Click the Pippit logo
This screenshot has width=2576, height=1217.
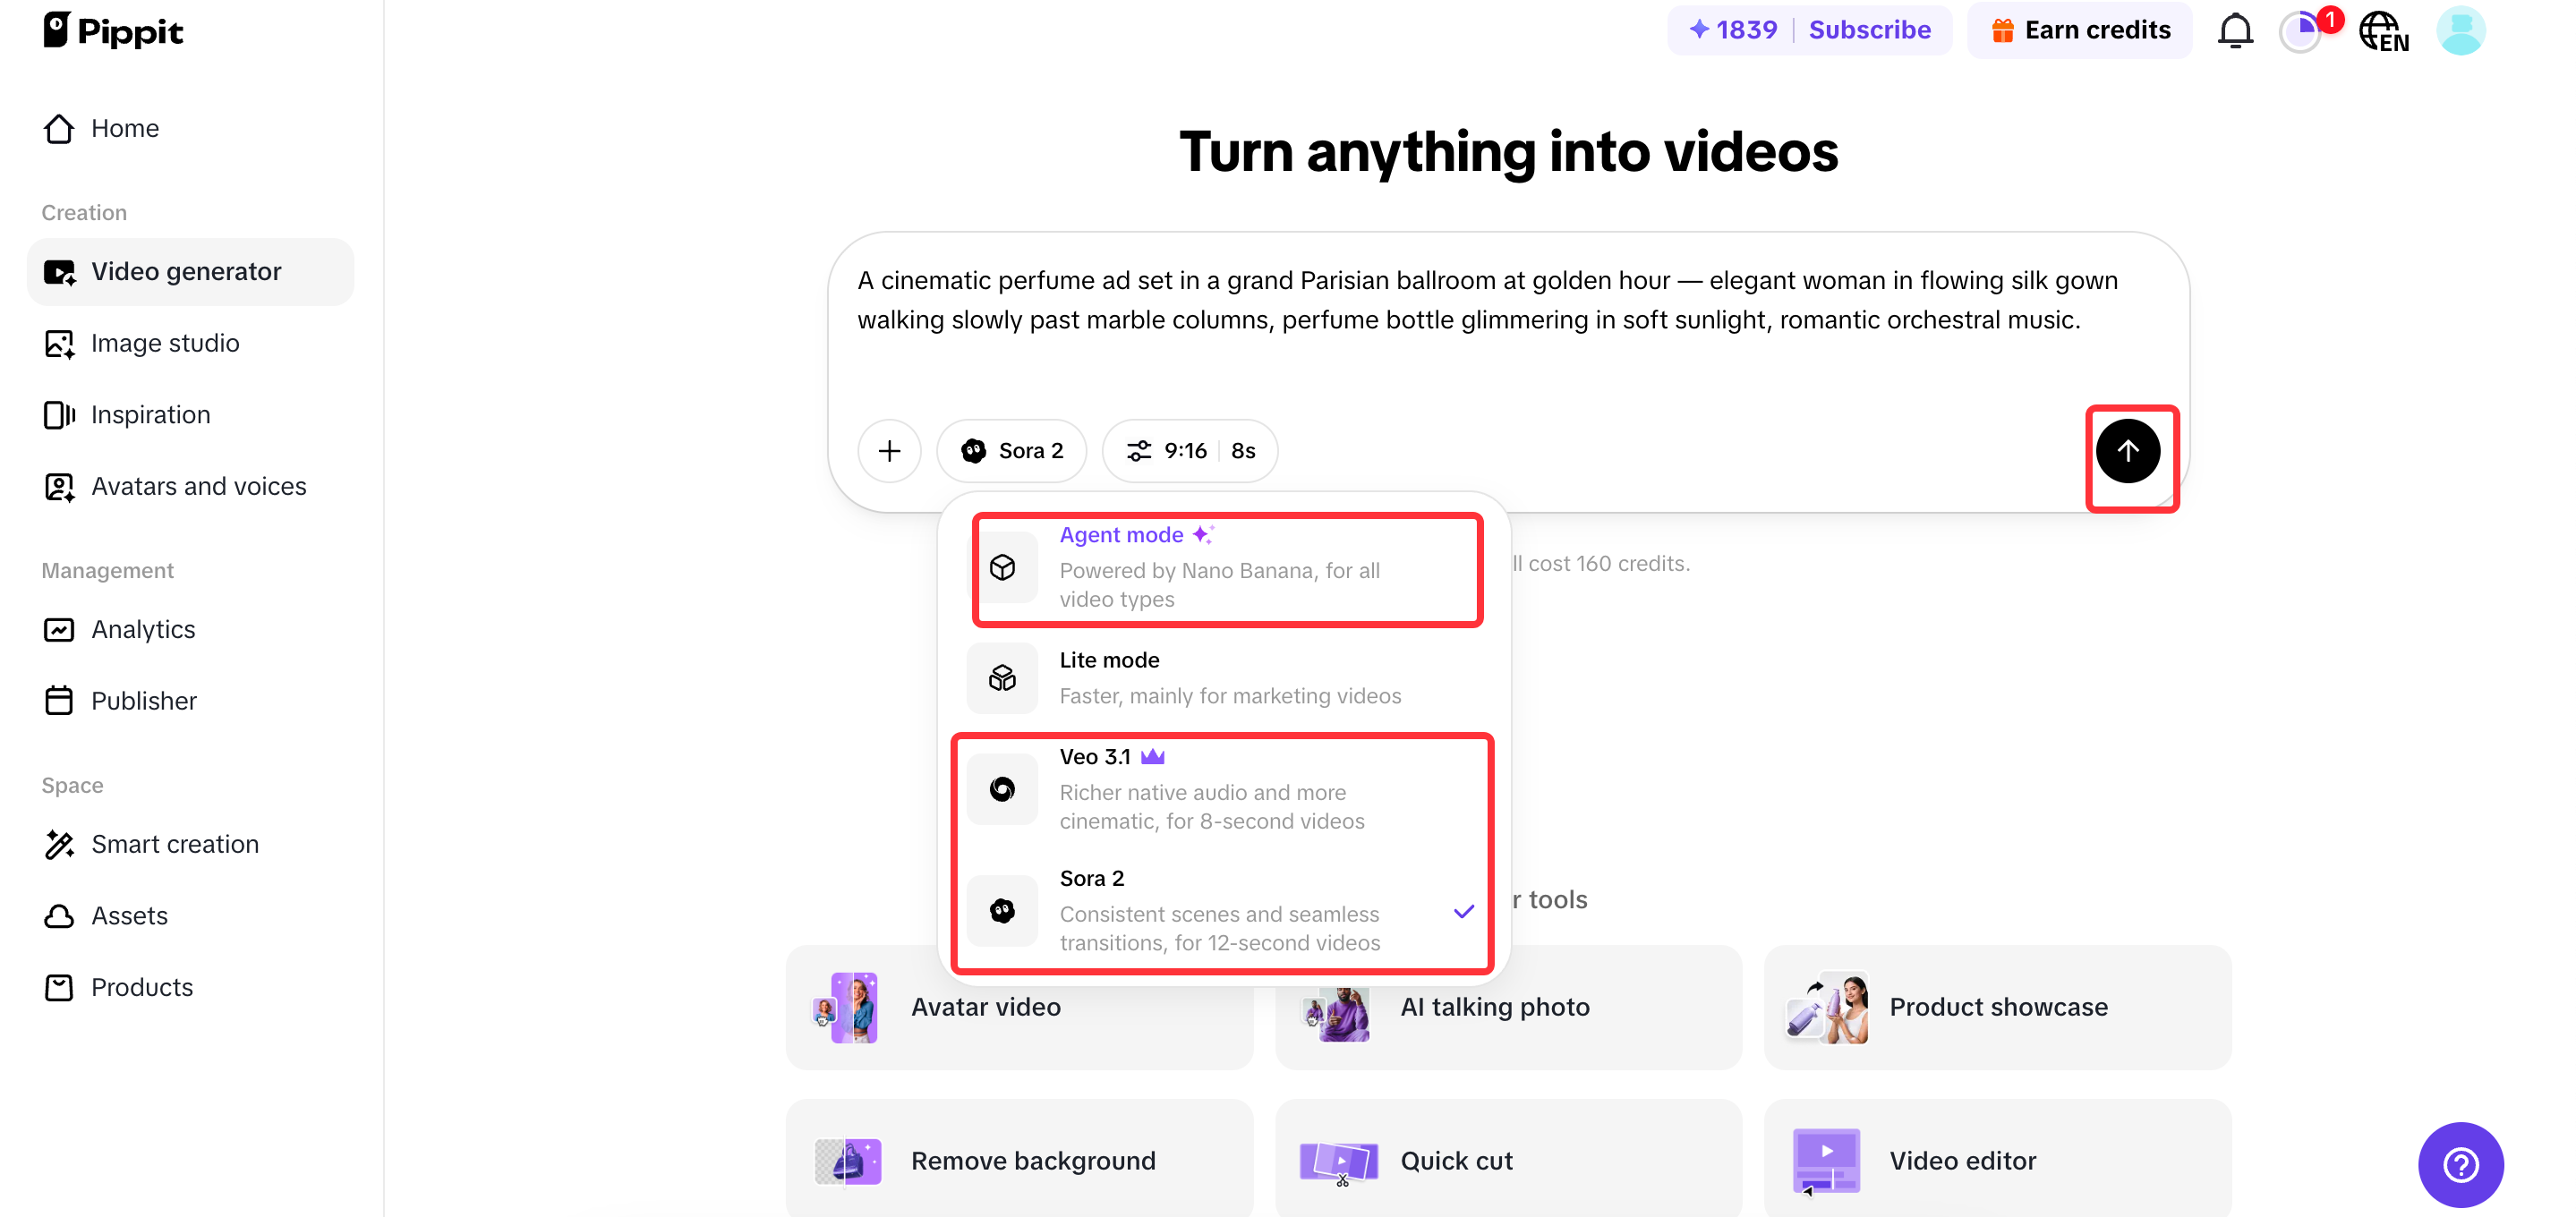tap(114, 31)
